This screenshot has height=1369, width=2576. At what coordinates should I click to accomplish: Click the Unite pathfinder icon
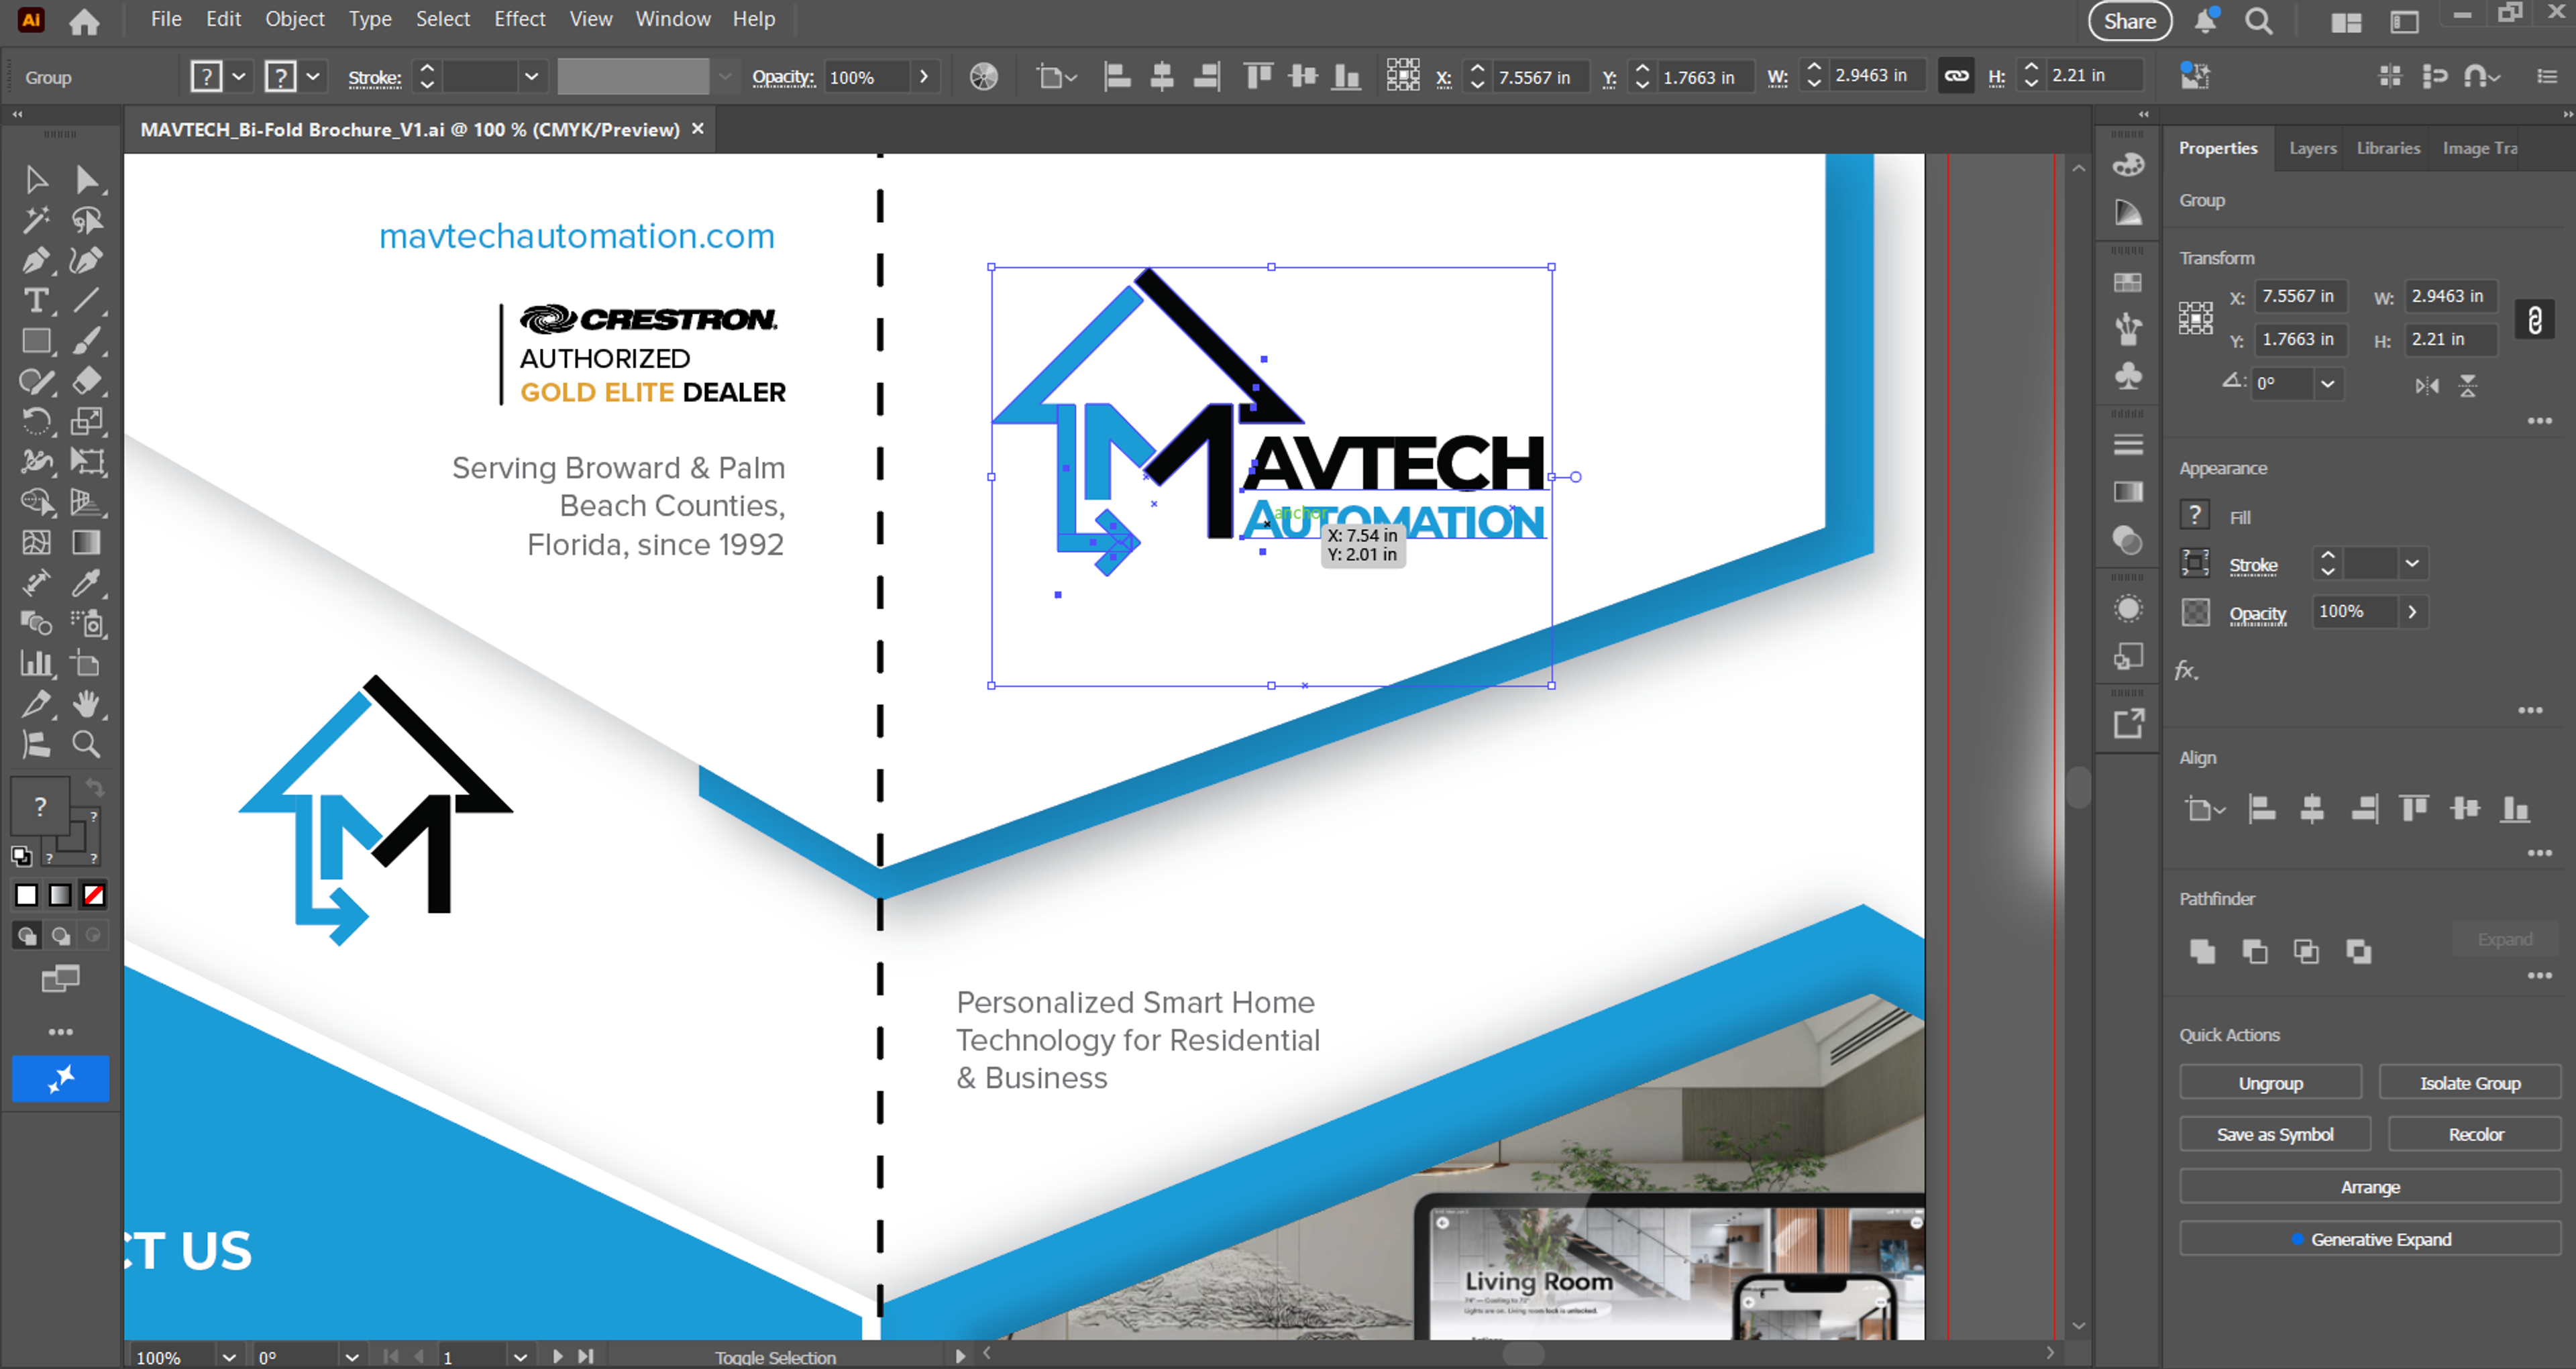[2202, 951]
